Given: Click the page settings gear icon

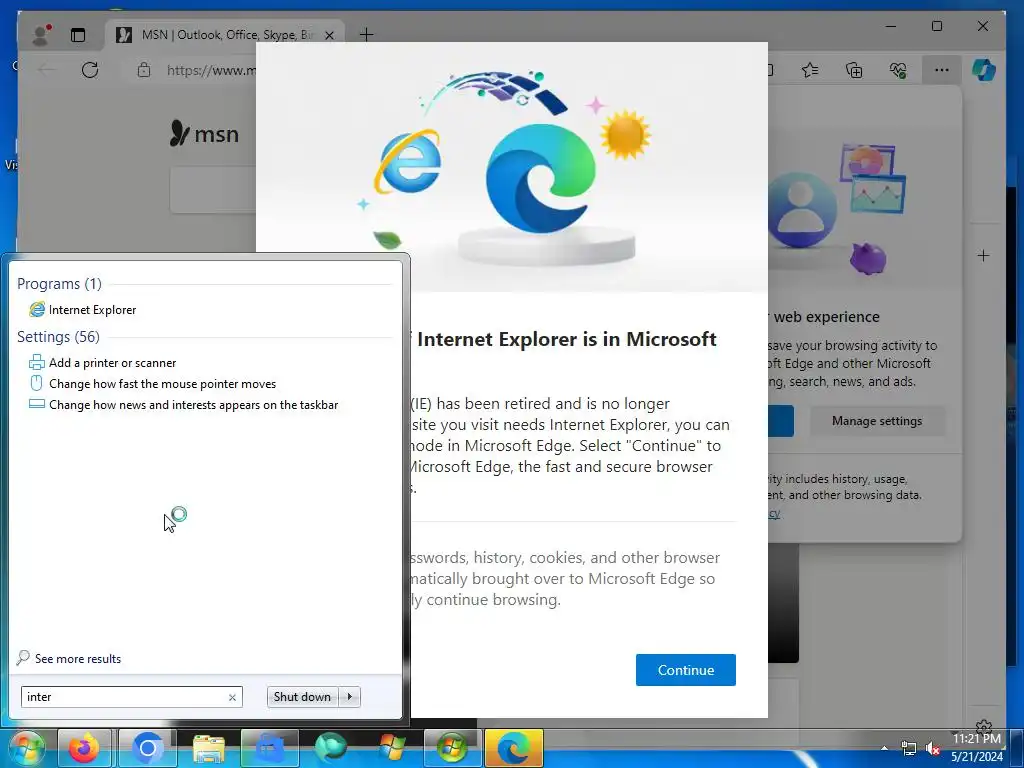Looking at the screenshot, I should (984, 727).
